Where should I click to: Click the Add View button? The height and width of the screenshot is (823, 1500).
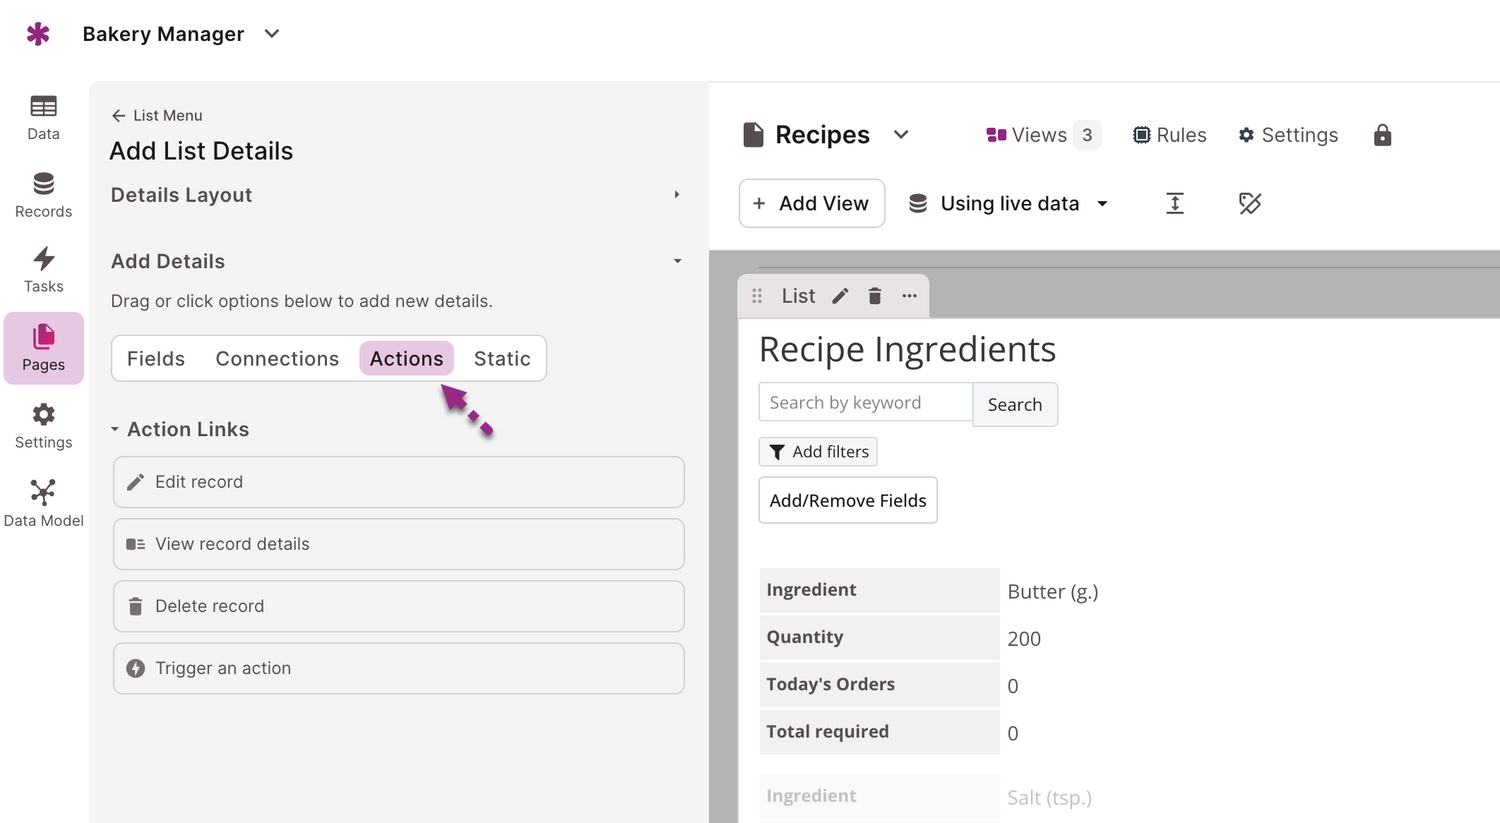pos(811,204)
